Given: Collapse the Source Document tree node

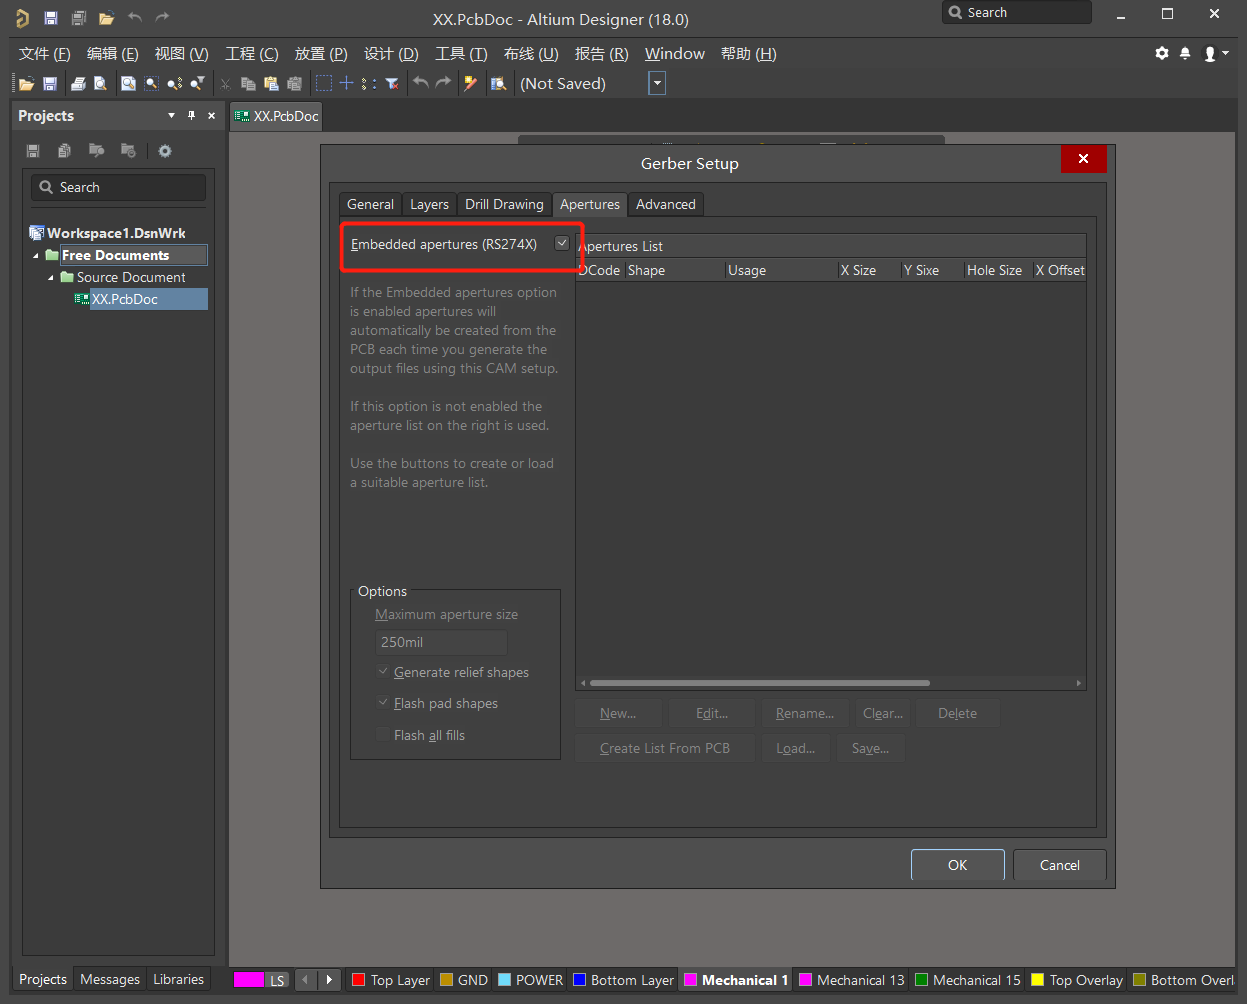Looking at the screenshot, I should coord(51,278).
